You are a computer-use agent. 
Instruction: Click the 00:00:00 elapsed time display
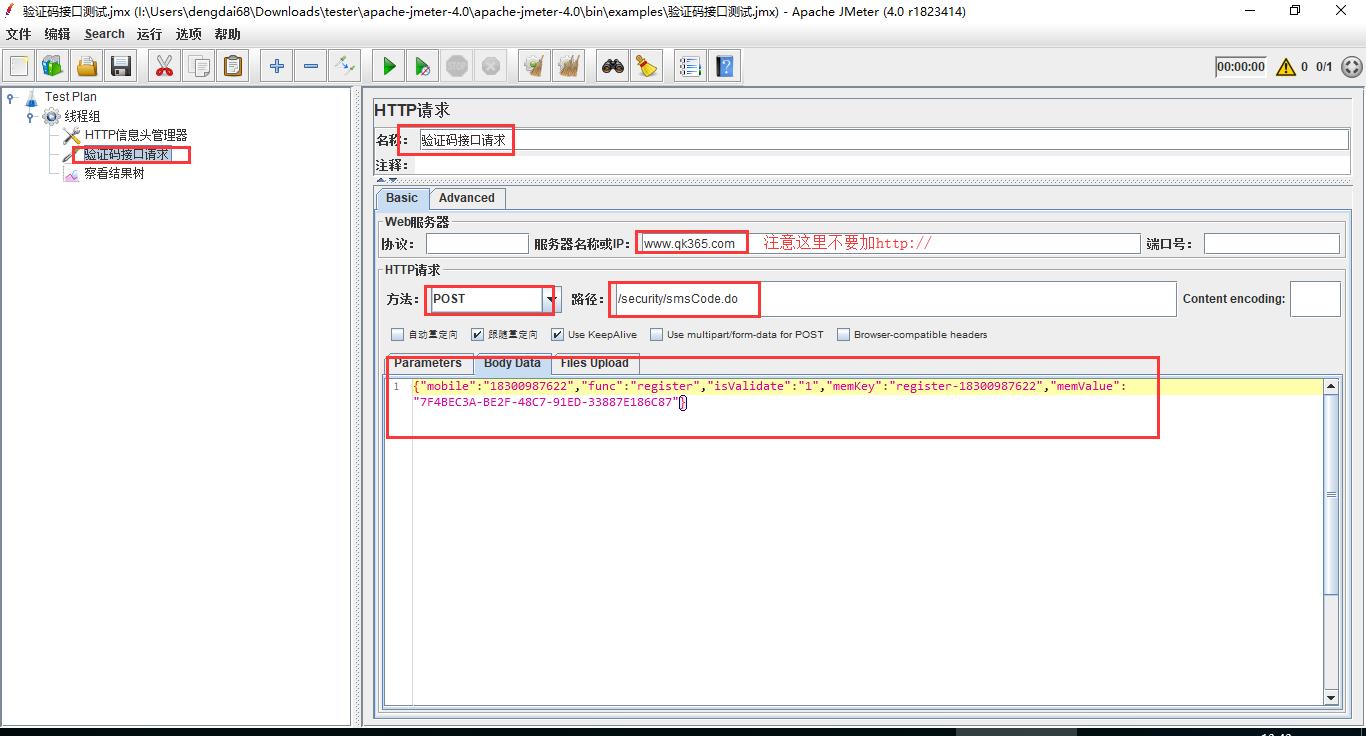[x=1241, y=67]
